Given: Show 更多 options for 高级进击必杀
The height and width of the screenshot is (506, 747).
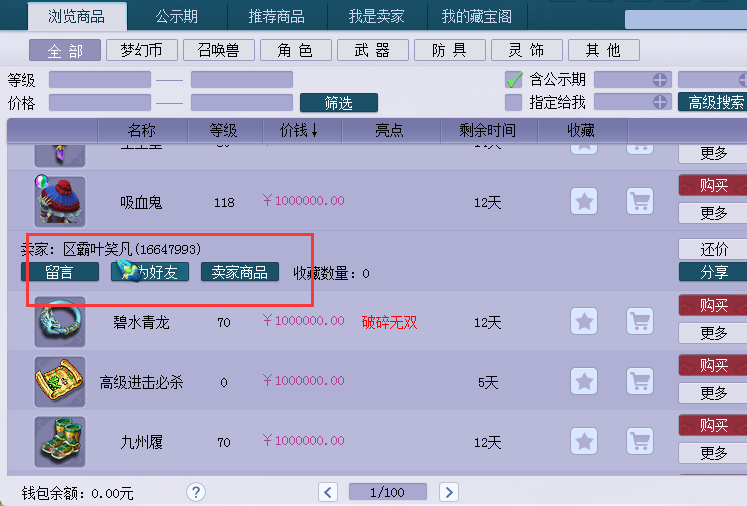Looking at the screenshot, I should pos(713,393).
